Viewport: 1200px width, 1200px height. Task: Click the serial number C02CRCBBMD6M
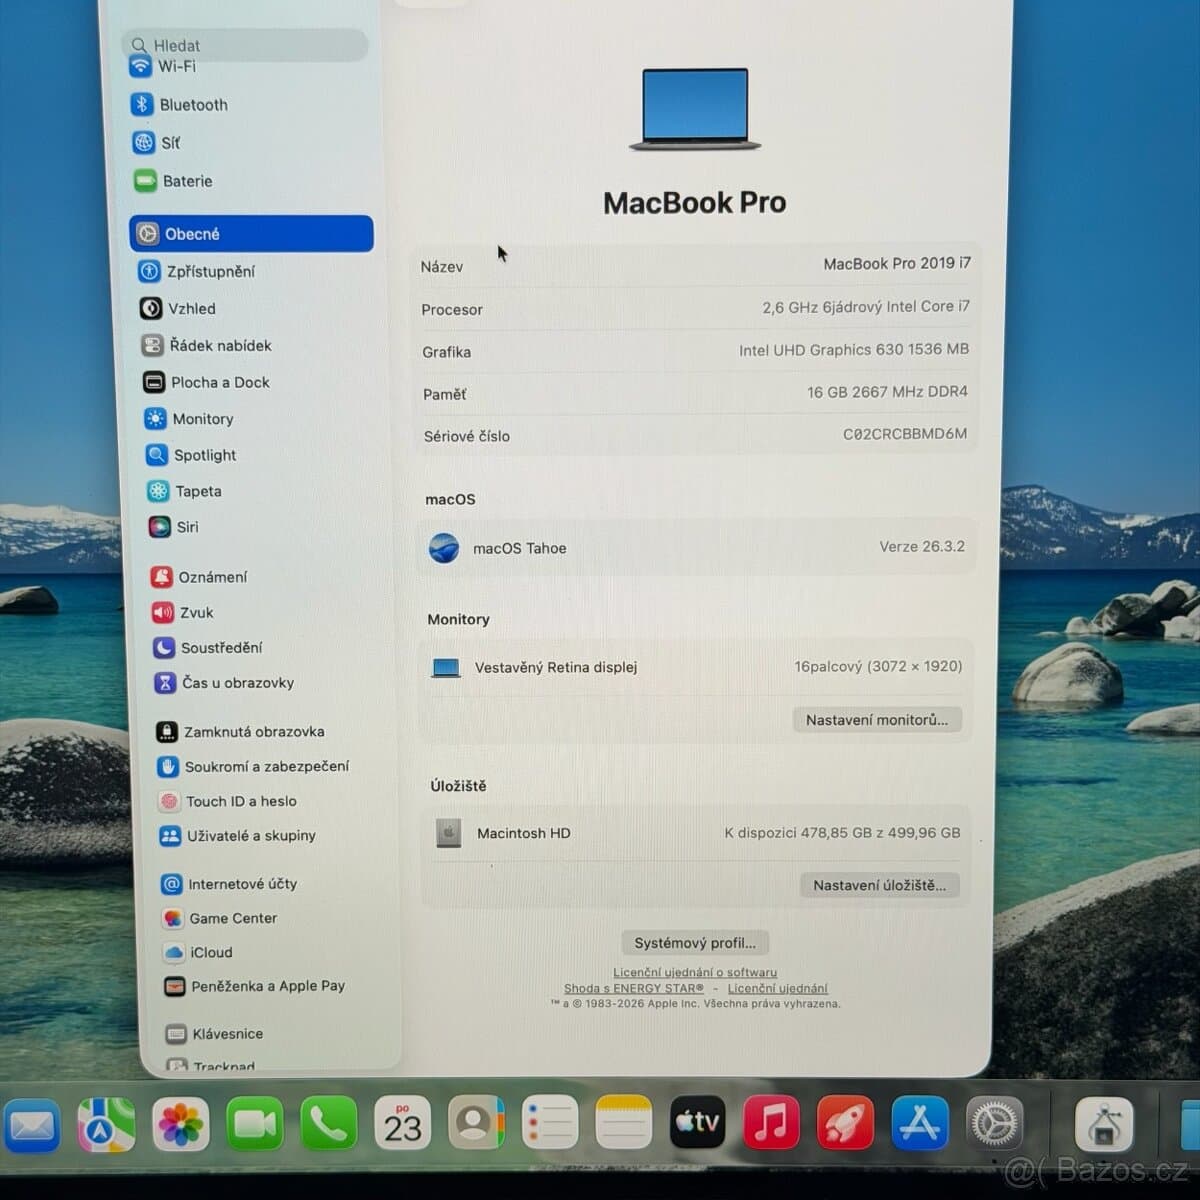(905, 434)
